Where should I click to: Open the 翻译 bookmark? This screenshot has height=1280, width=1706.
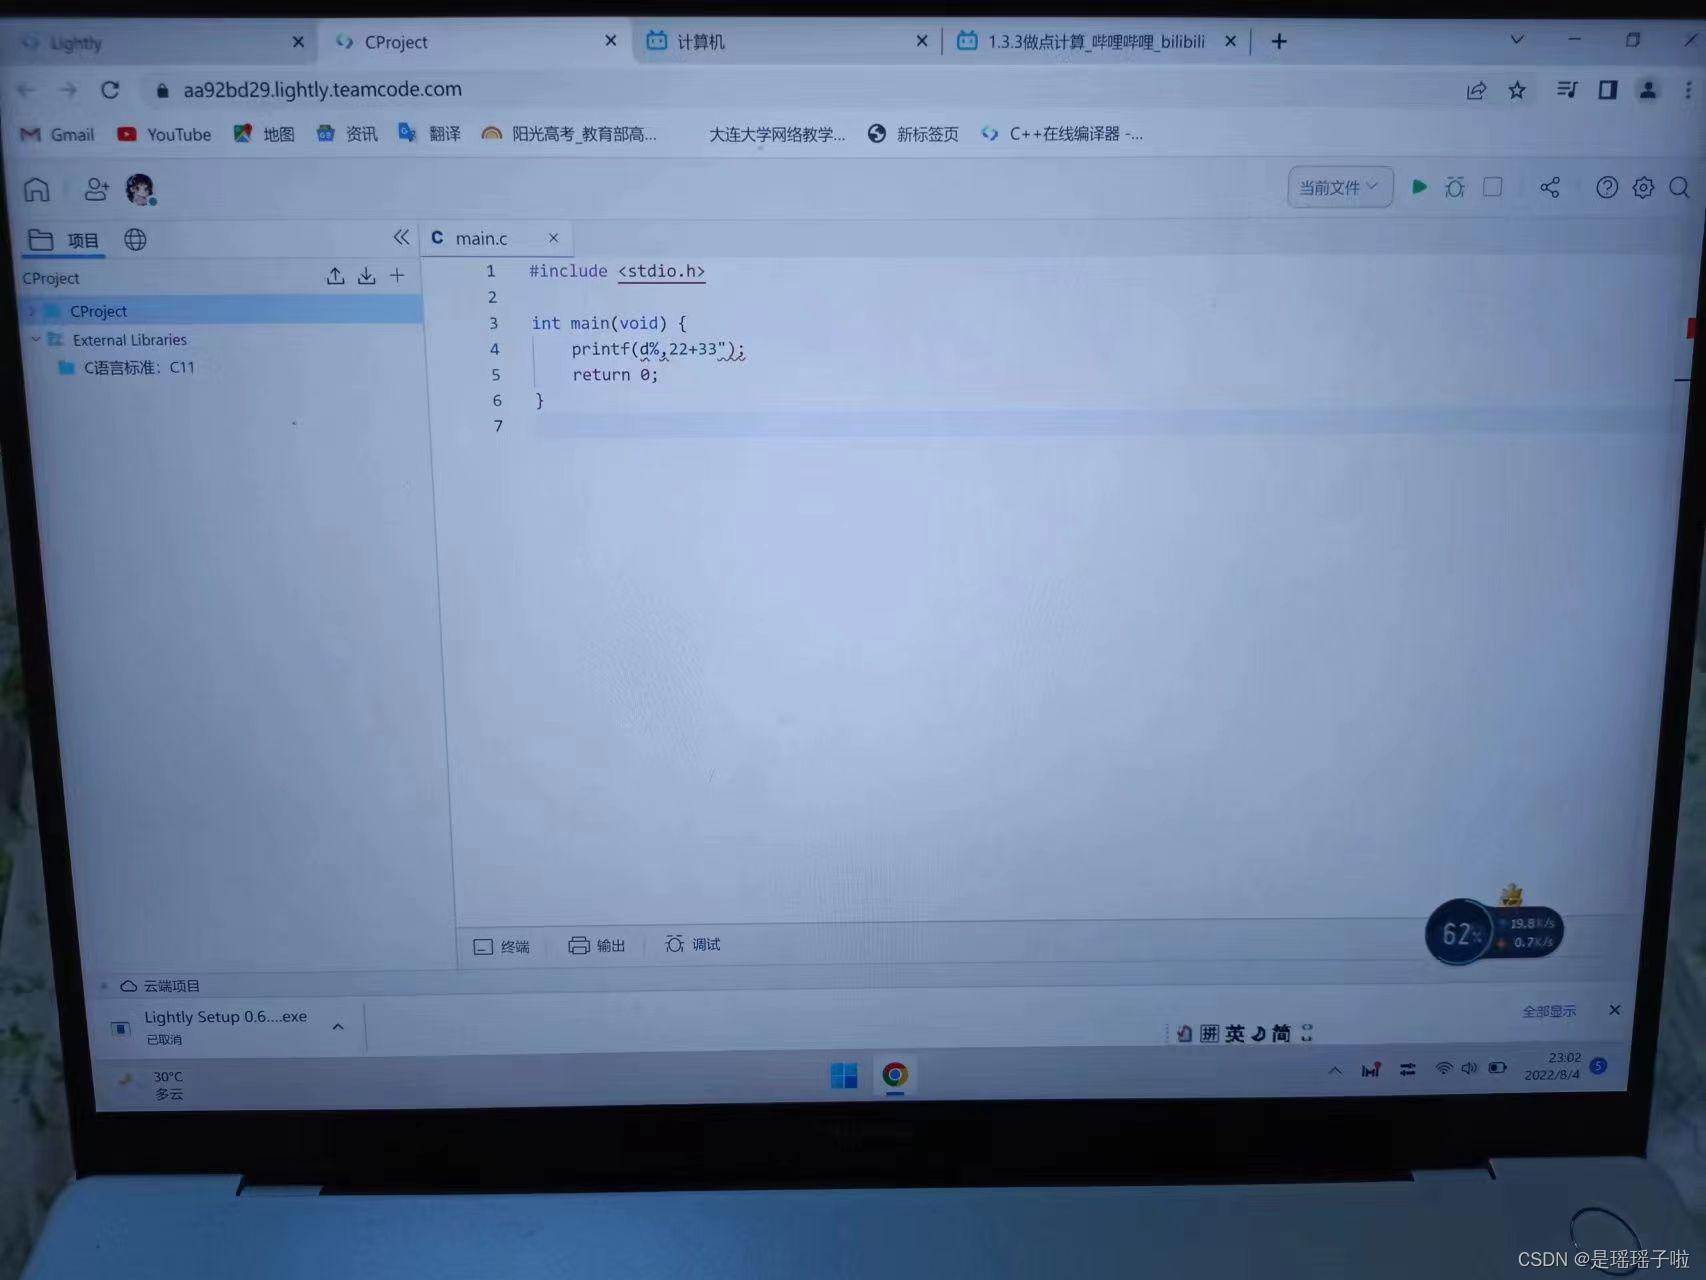point(430,134)
